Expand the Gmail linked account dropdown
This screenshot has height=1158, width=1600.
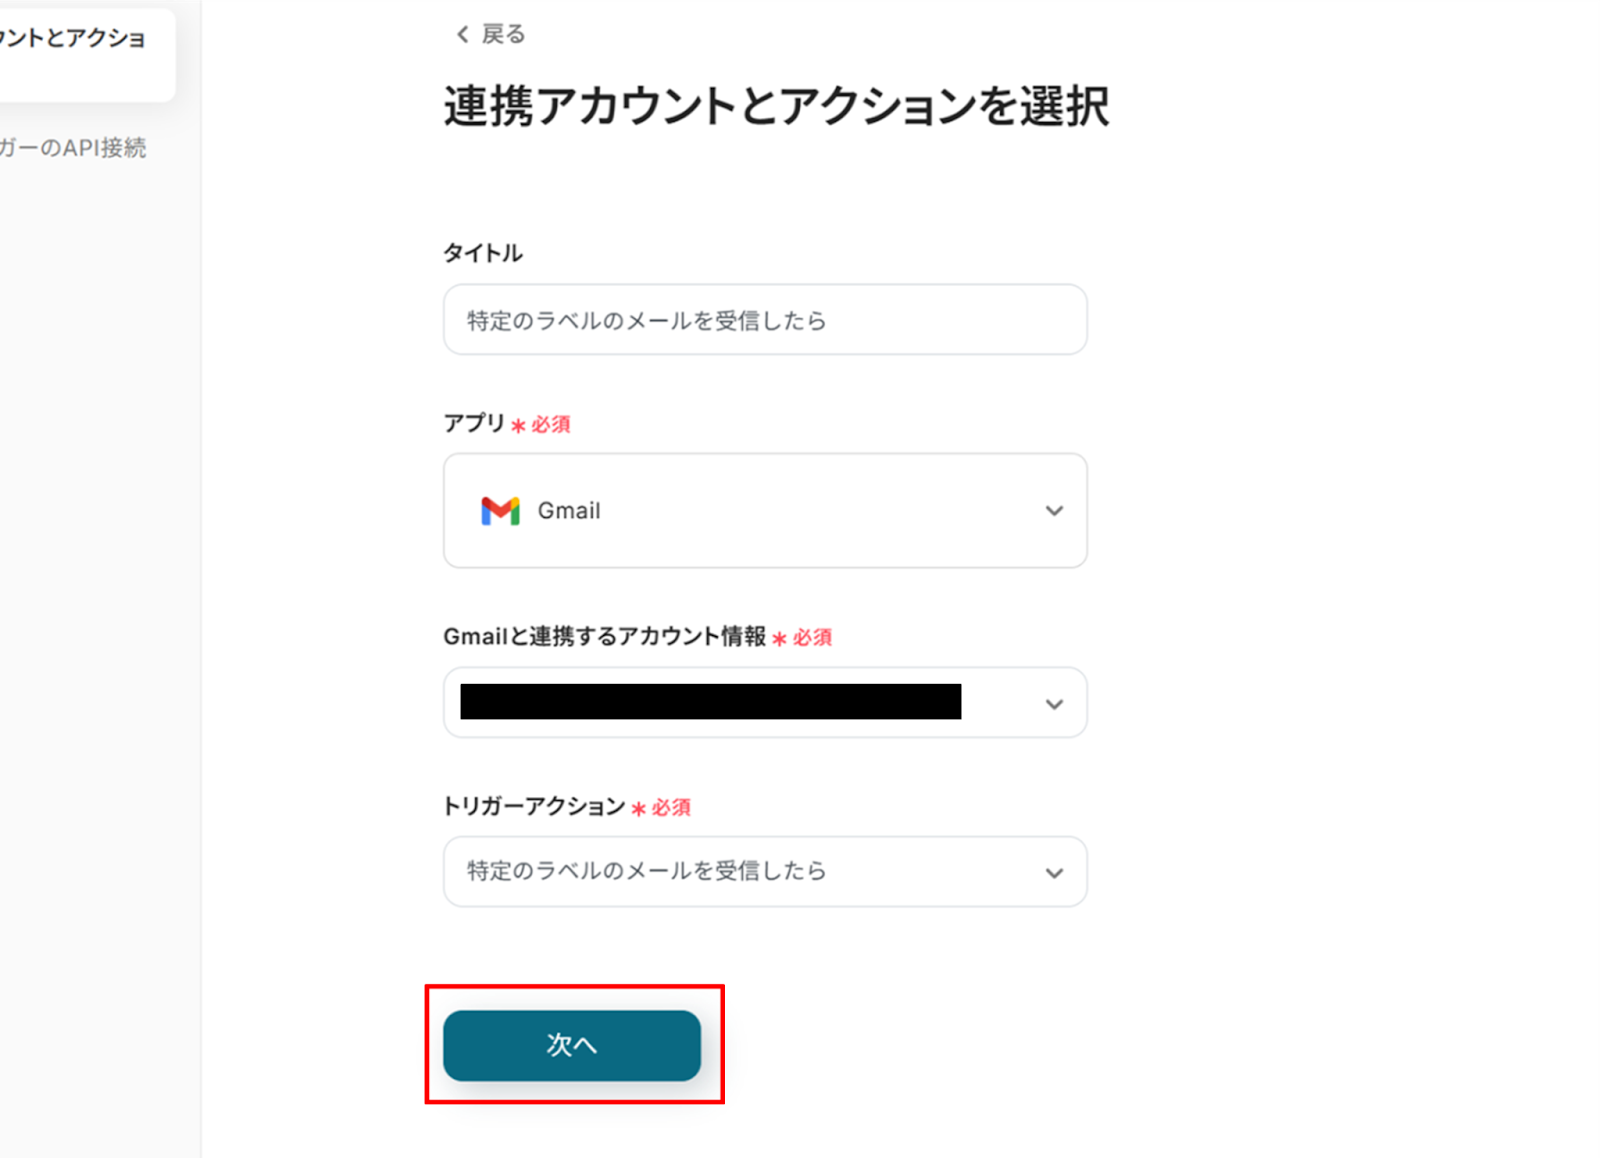(764, 703)
